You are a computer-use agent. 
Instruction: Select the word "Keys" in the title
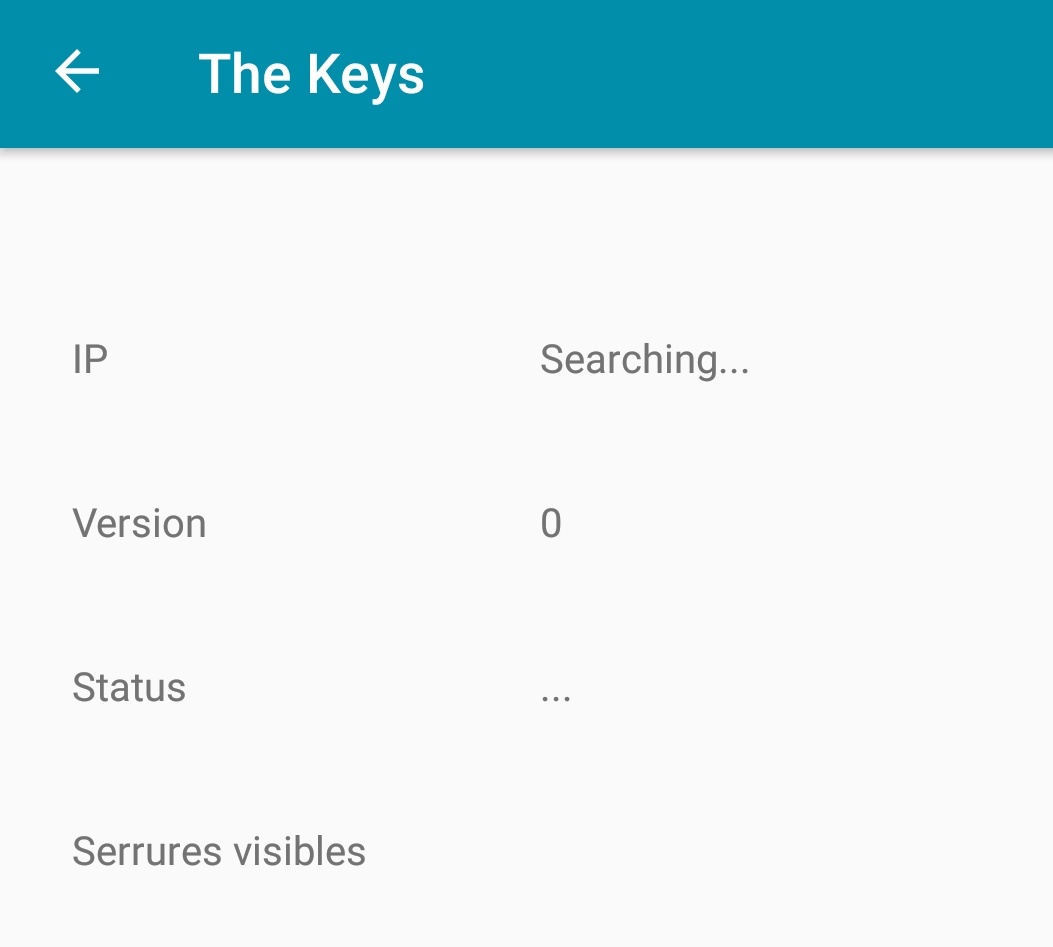pos(365,75)
